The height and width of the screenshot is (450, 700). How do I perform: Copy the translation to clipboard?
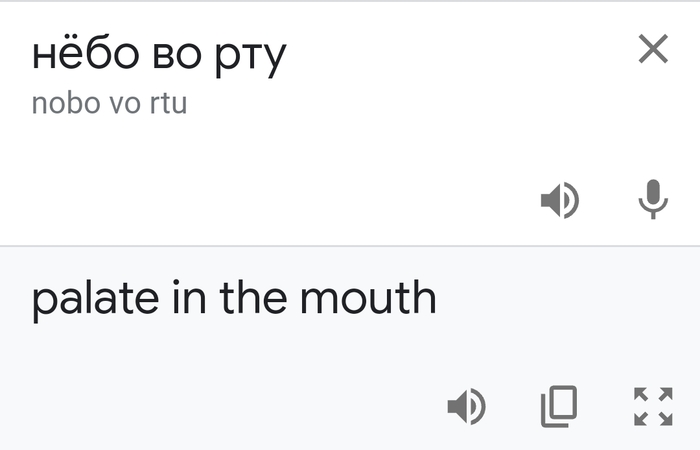click(559, 406)
